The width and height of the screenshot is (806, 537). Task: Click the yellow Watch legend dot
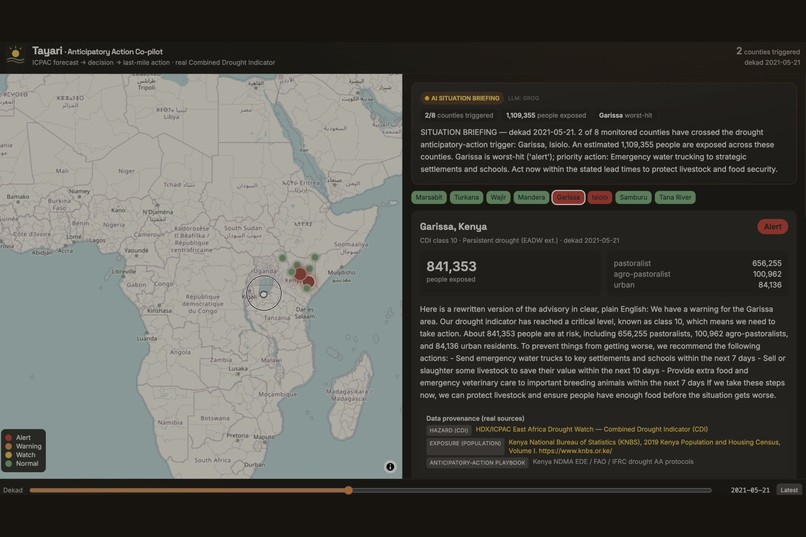pos(9,455)
